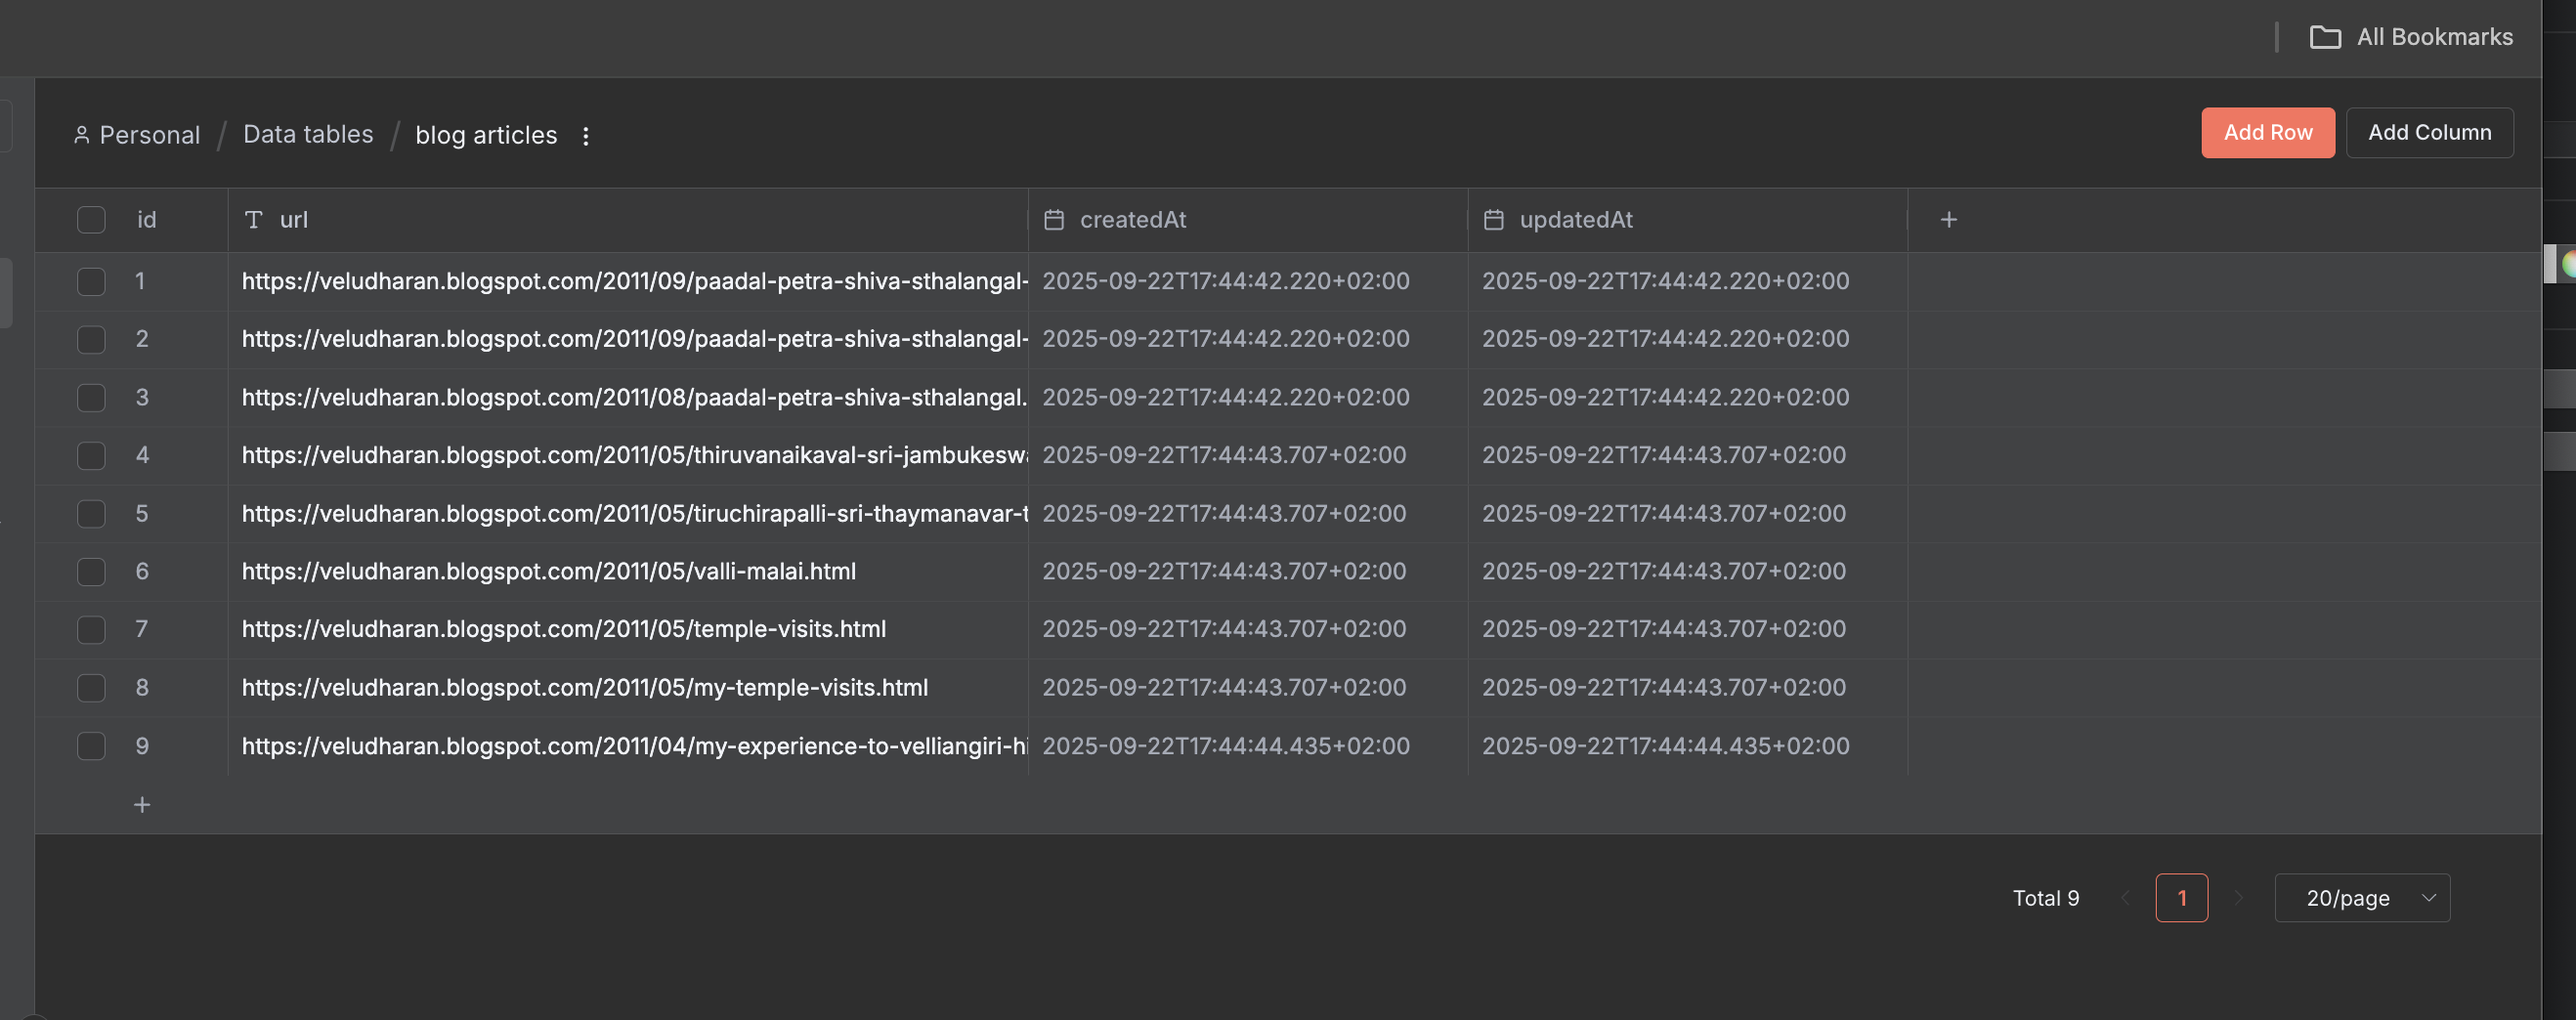This screenshot has width=2576, height=1020.
Task: Check the checkbox for row 6
Action: [x=91, y=572]
